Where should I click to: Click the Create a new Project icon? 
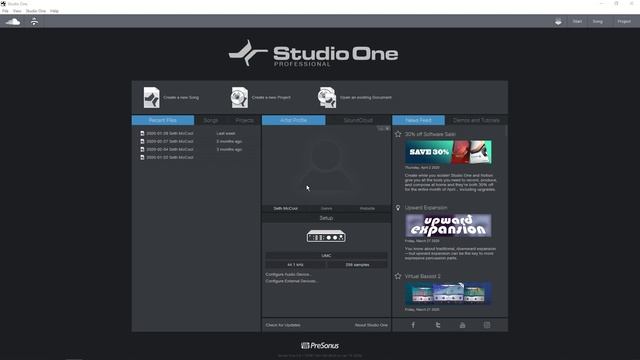pos(240,97)
